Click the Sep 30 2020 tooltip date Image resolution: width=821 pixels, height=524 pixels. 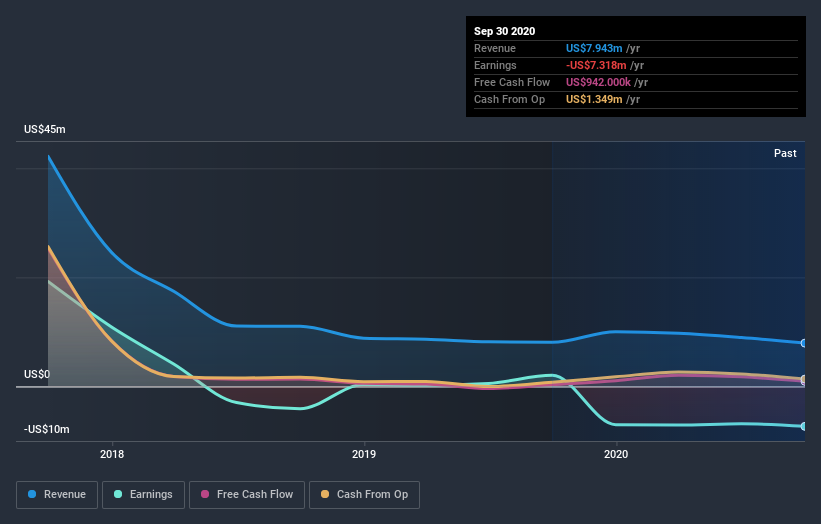[504, 31]
